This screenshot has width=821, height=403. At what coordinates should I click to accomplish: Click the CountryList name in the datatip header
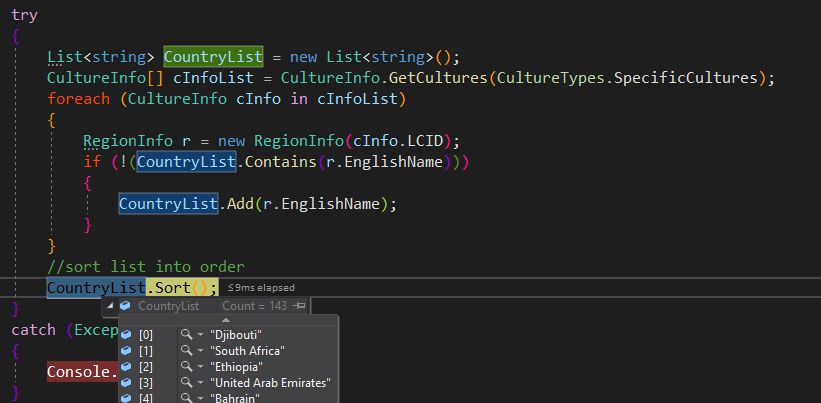click(x=169, y=306)
